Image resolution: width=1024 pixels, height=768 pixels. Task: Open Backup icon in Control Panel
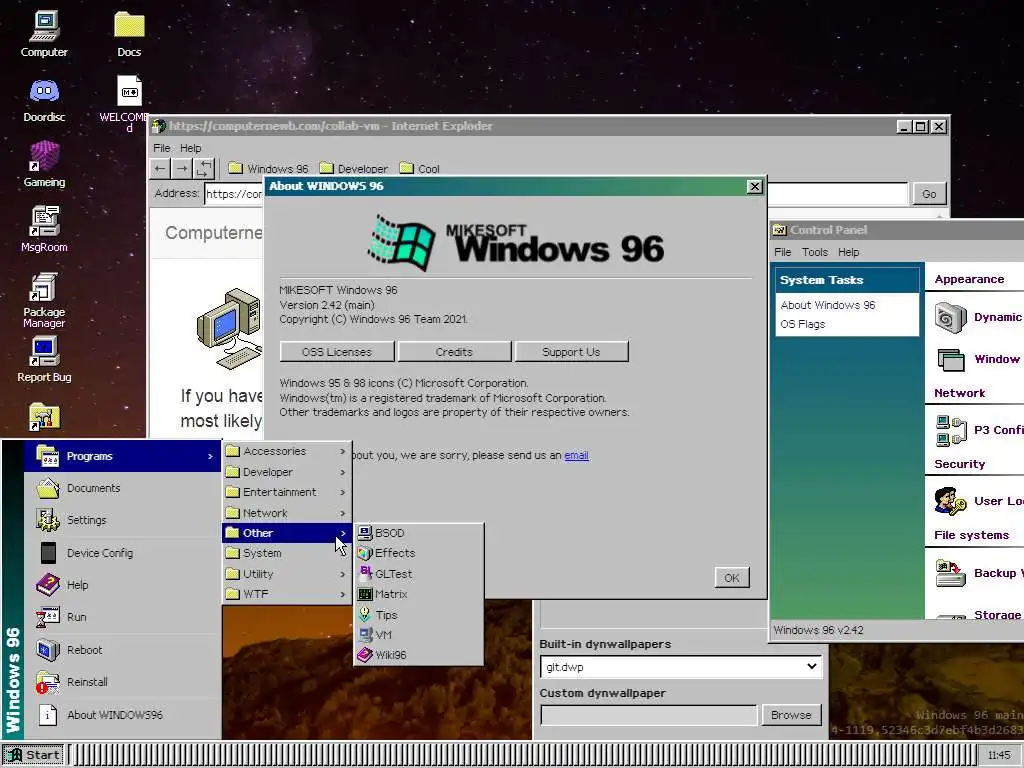(951, 573)
